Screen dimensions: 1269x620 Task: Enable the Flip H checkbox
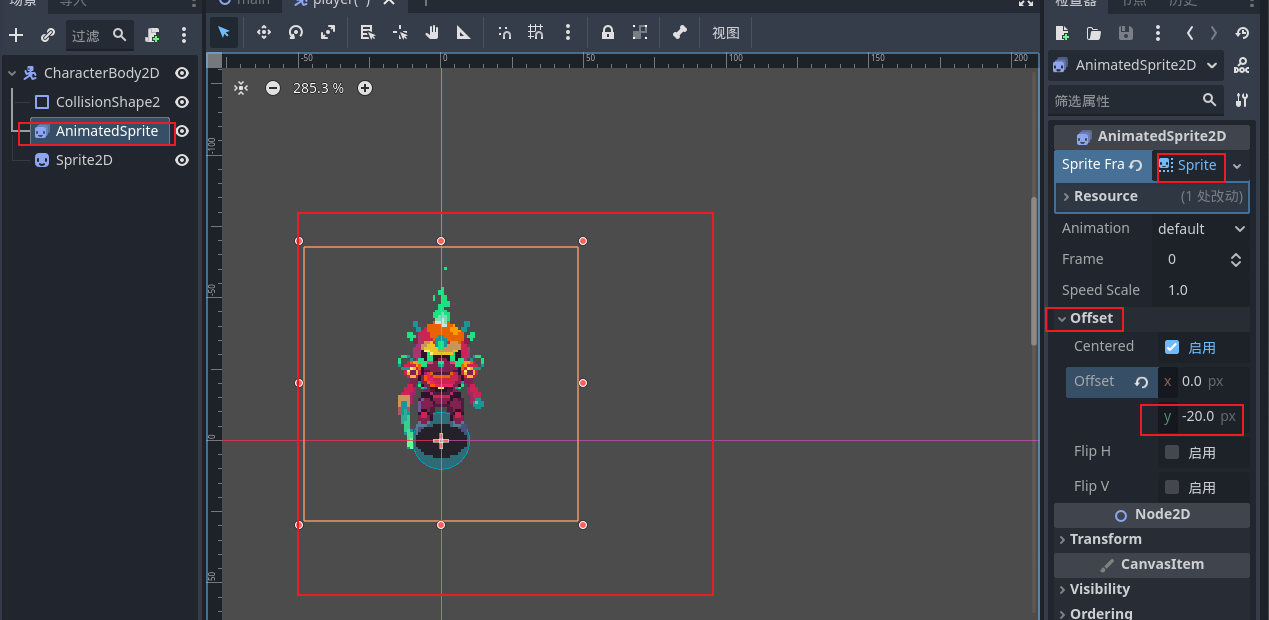(1172, 452)
